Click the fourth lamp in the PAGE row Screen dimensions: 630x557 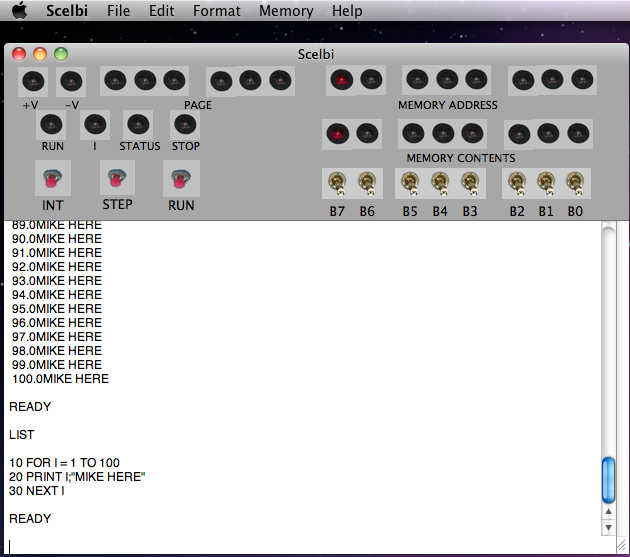221,80
